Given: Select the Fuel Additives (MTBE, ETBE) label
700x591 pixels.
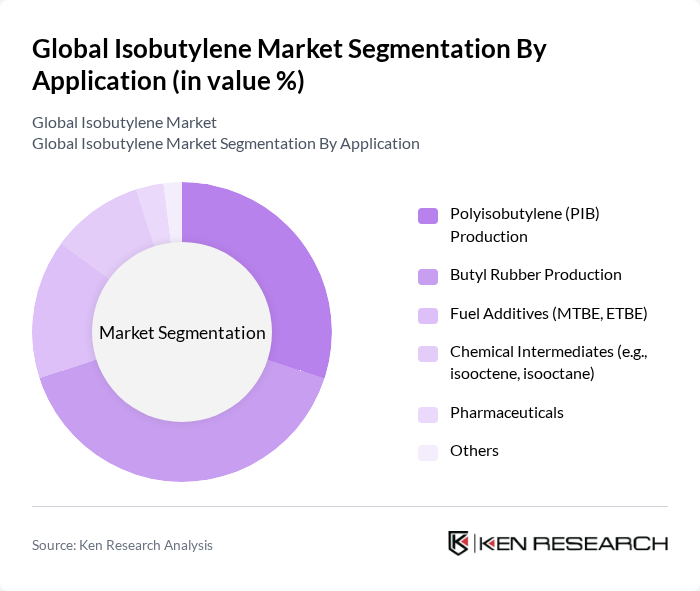Looking at the screenshot, I should tap(549, 314).
